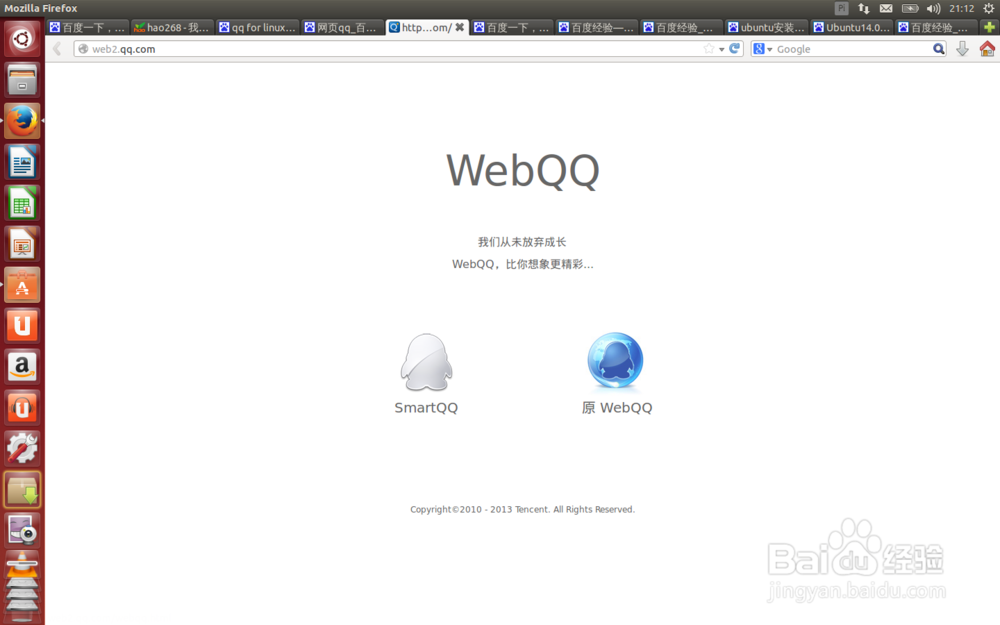The image size is (1000, 625).
Task: Click the large WebQQ heading
Action: [x=523, y=171]
